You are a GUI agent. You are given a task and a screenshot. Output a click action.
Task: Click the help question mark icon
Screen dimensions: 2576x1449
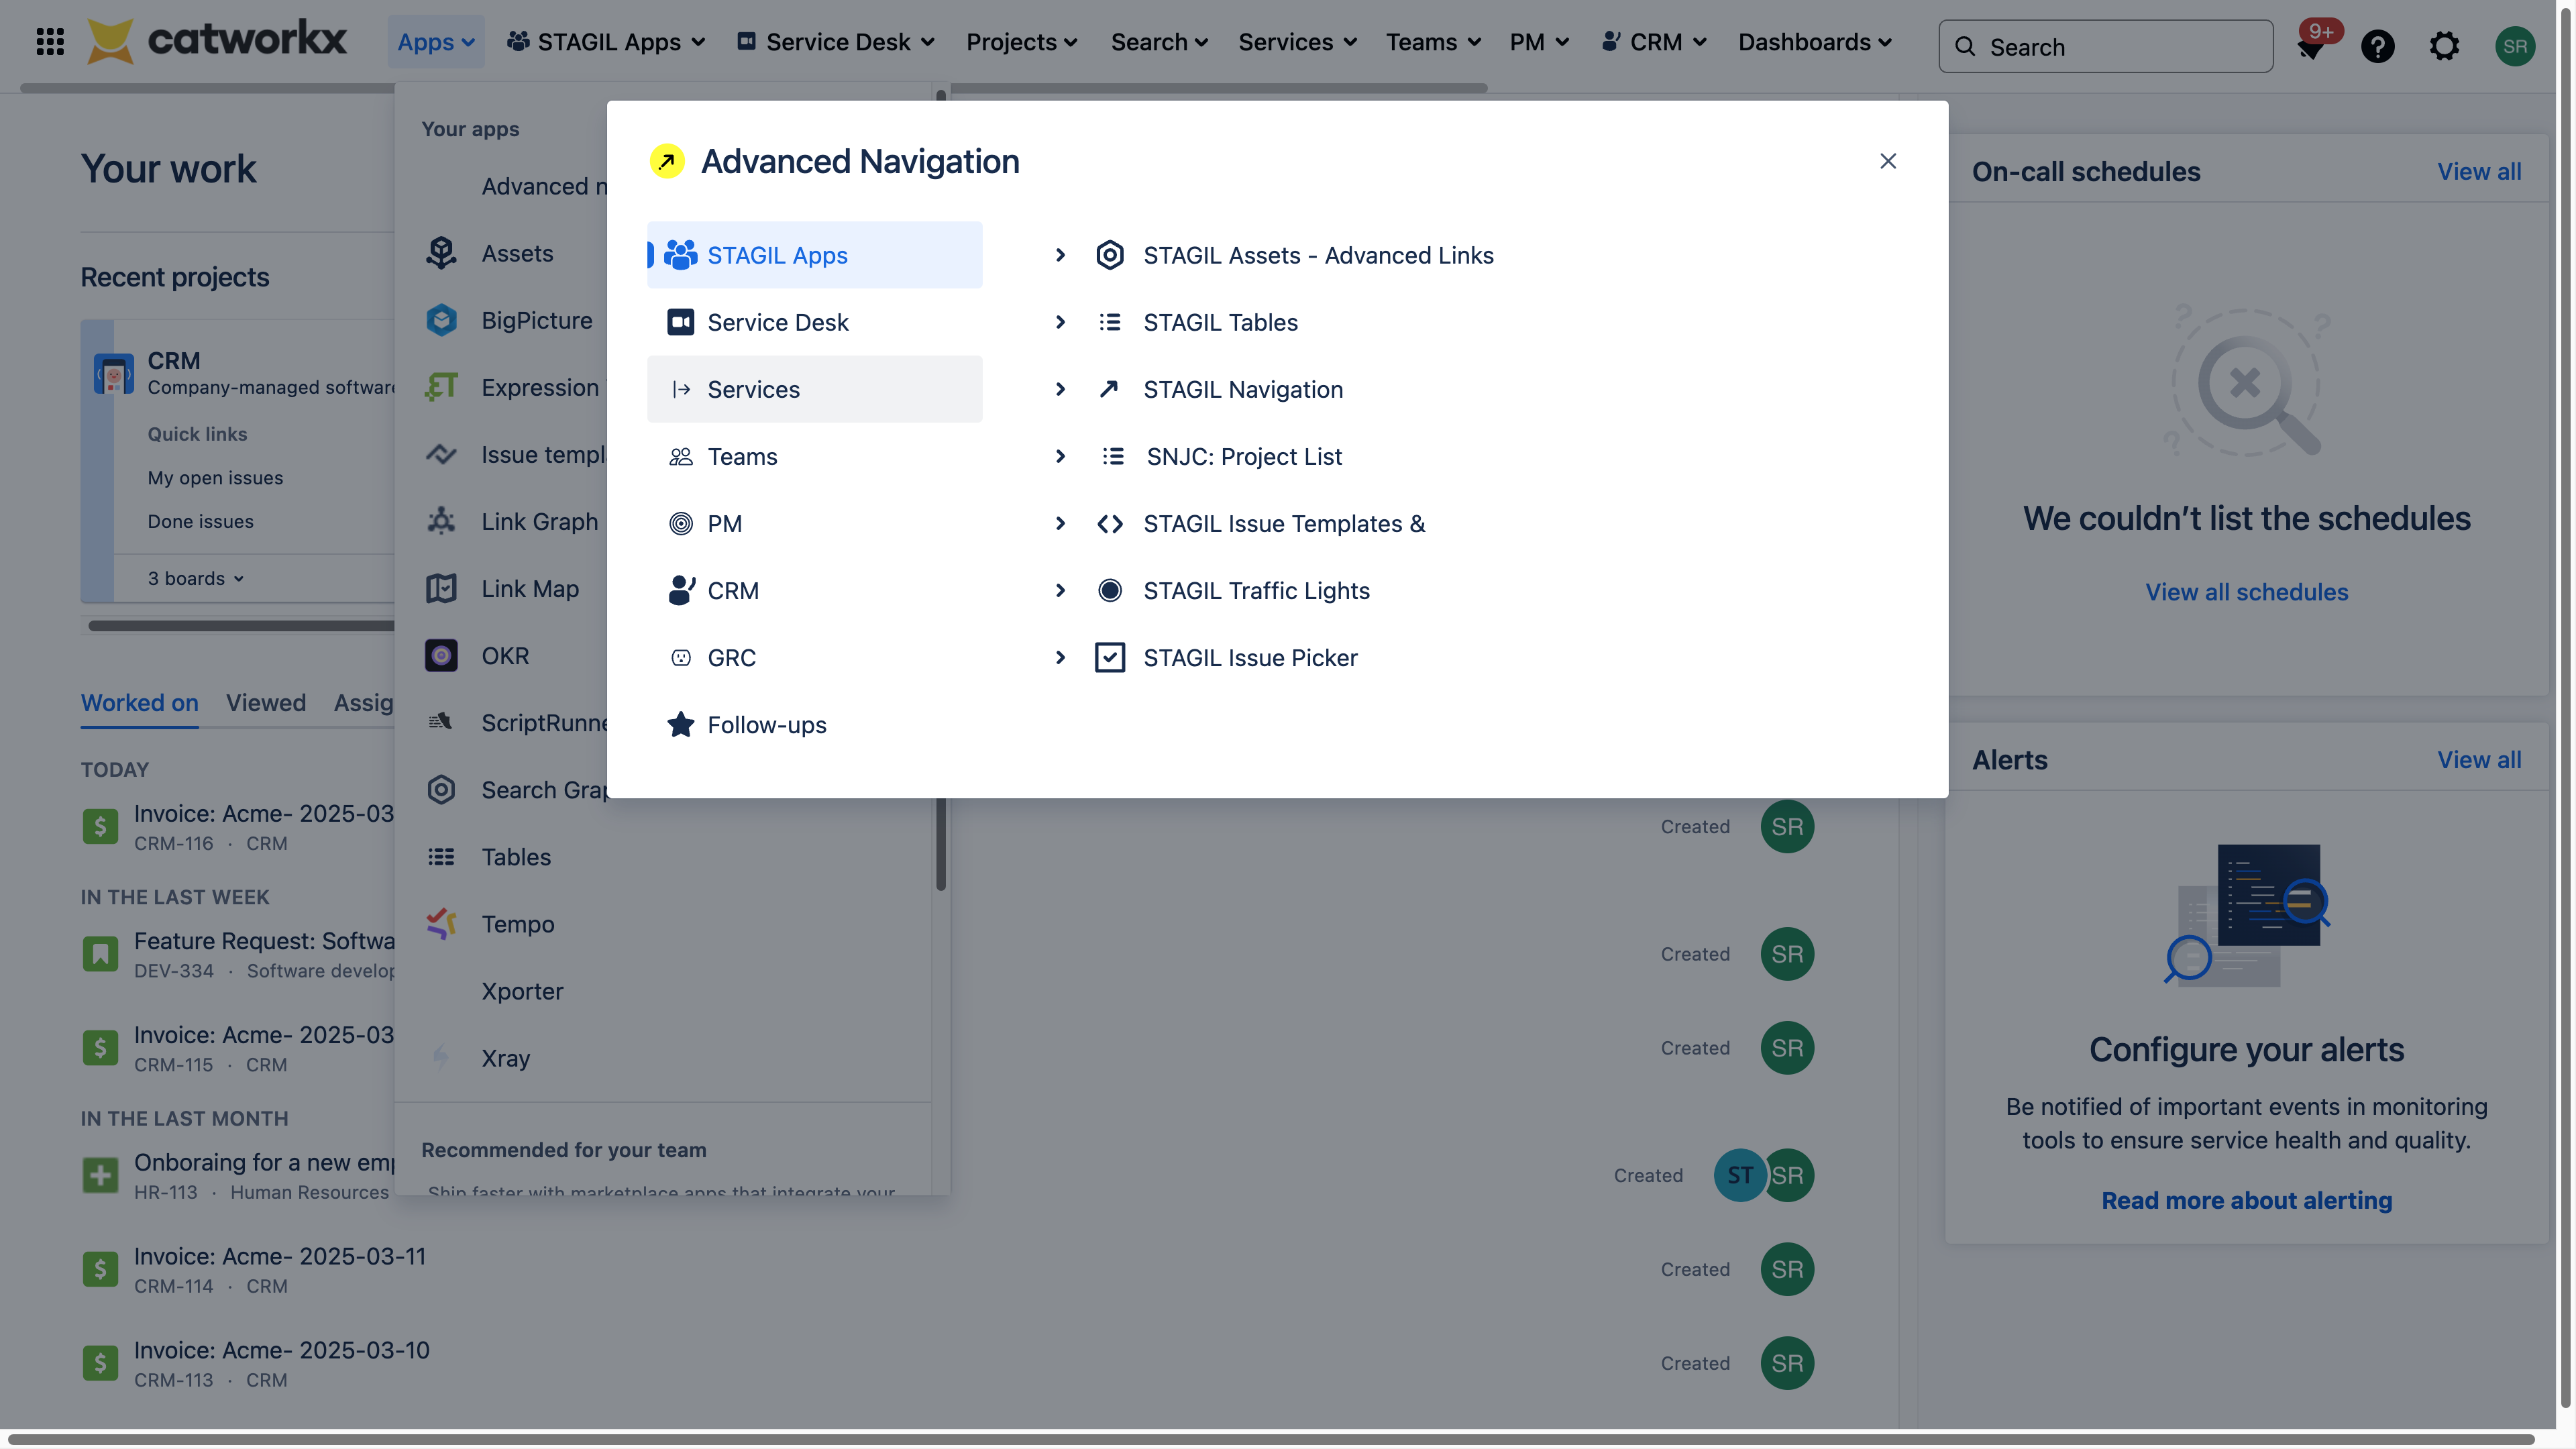pos(2377,46)
